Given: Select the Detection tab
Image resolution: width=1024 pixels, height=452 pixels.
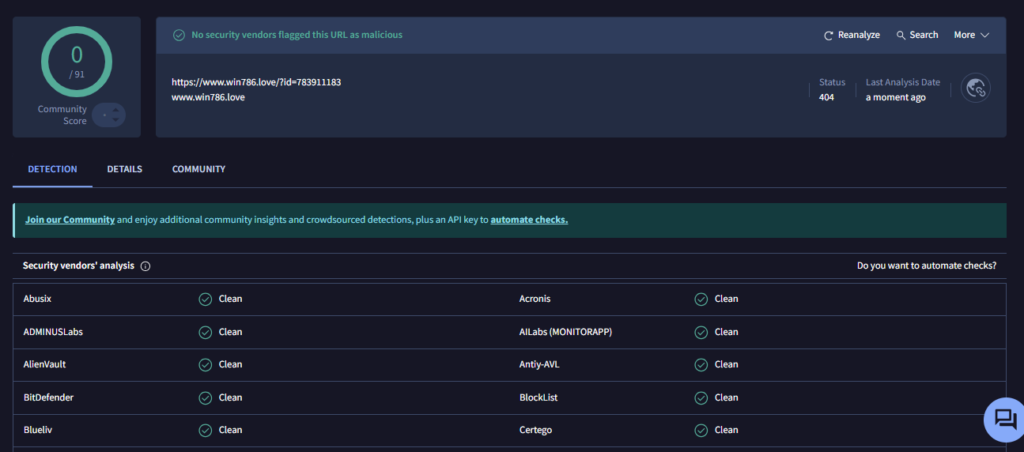Looking at the screenshot, I should 52,170.
